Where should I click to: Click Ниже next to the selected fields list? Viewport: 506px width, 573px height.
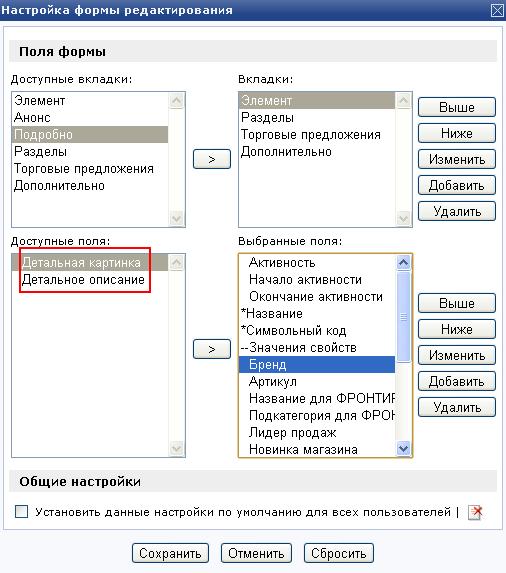click(x=457, y=329)
